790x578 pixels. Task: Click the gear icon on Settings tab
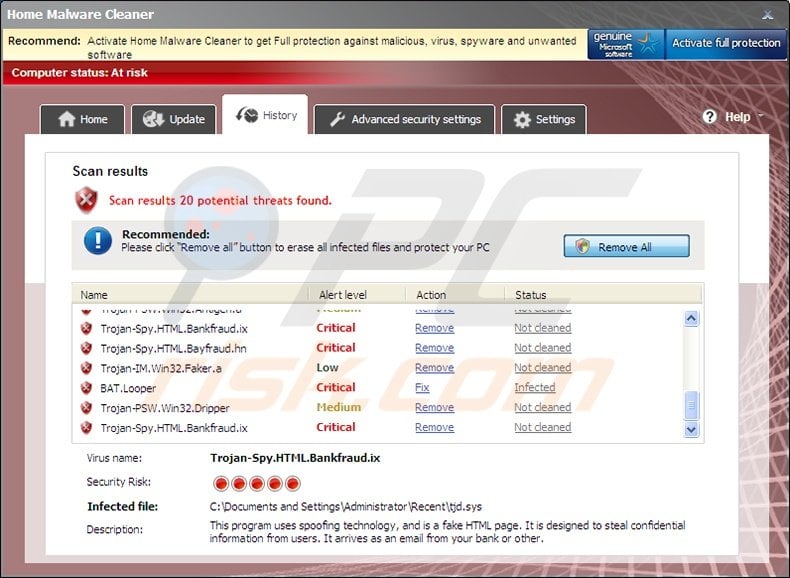coord(522,119)
